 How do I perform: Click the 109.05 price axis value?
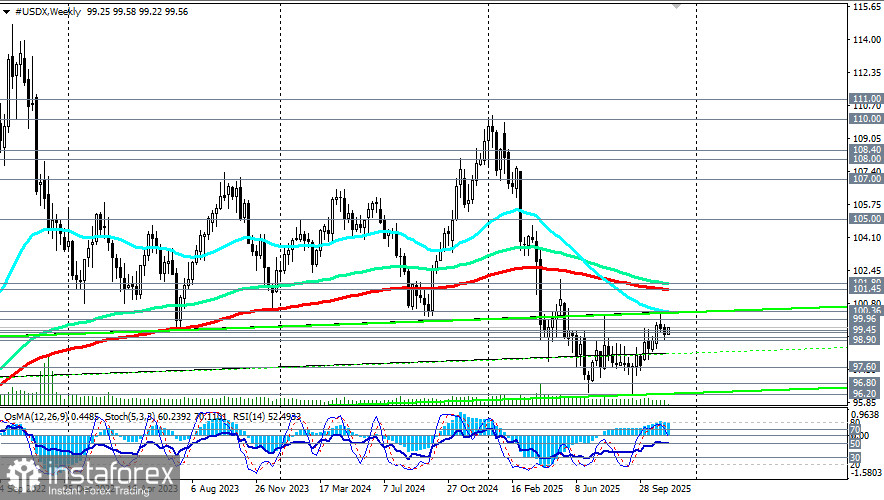pyautogui.click(x=868, y=139)
